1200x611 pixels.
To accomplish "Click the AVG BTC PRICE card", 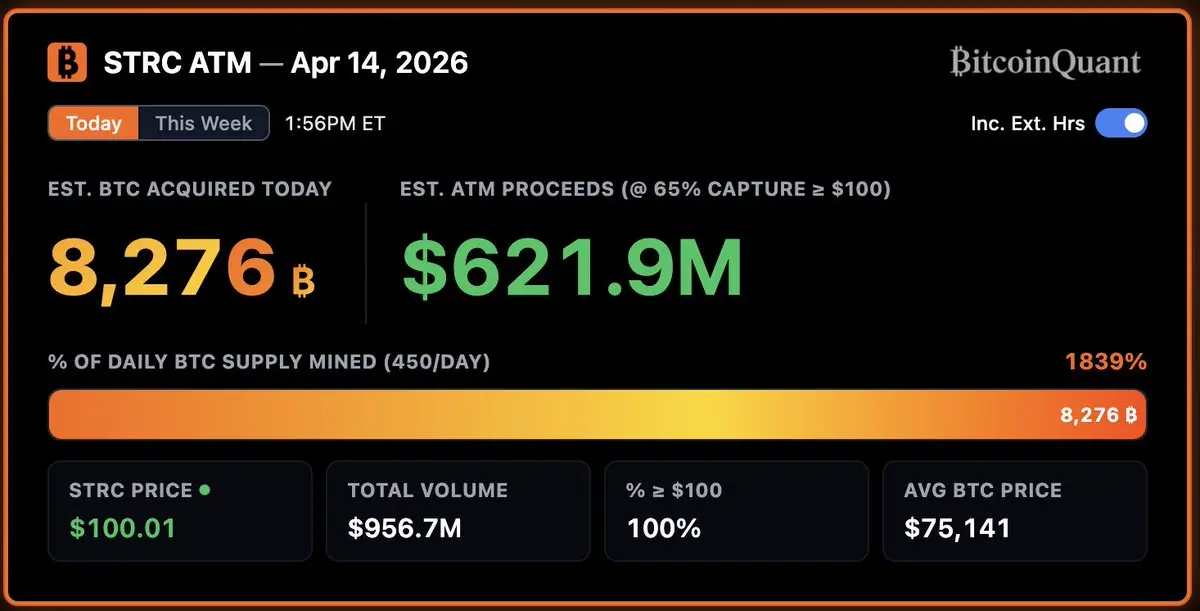I will (x=1014, y=510).
